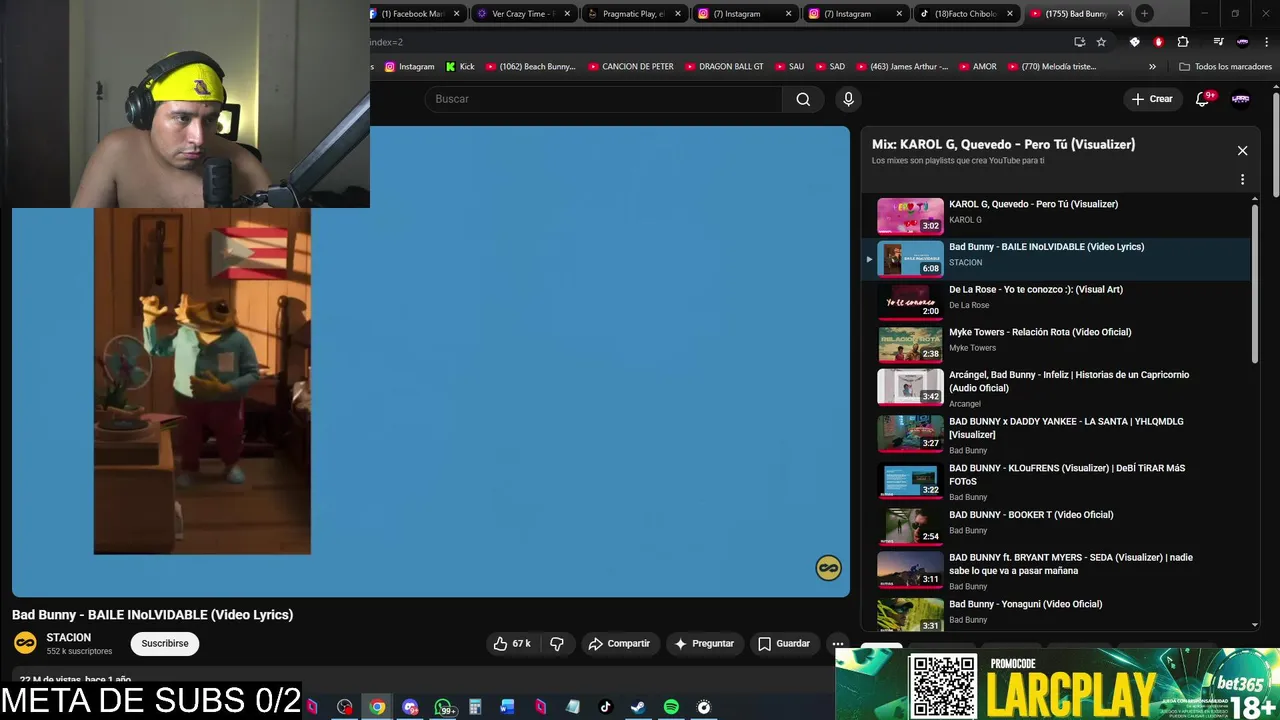Open Word from taskbar
The height and width of the screenshot is (720, 1280).
point(508,707)
